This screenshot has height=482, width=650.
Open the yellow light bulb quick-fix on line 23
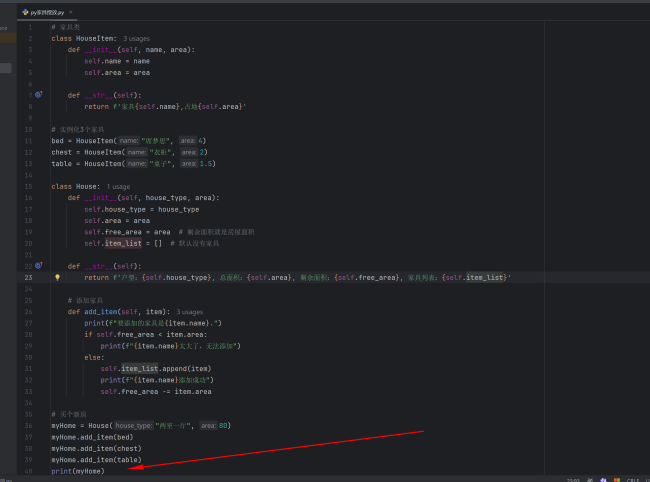click(58, 277)
